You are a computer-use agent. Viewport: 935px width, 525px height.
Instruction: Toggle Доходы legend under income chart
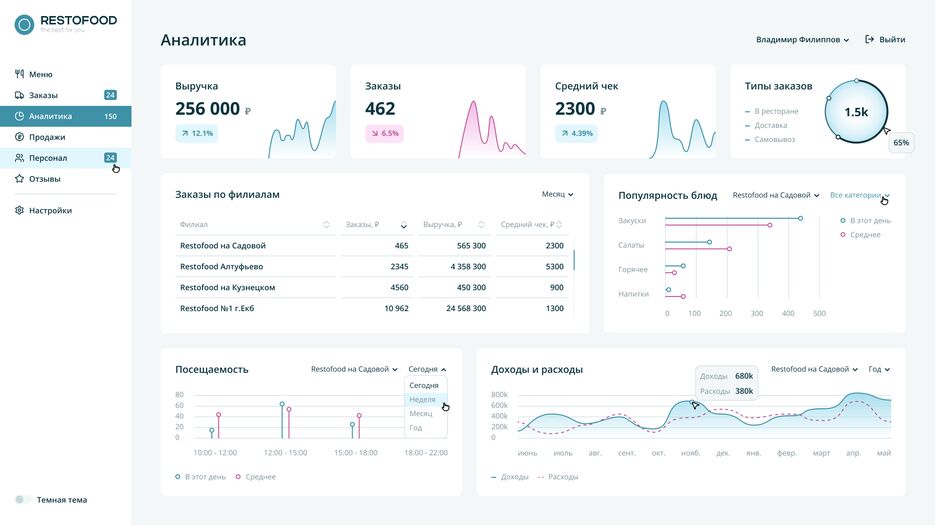pos(510,477)
